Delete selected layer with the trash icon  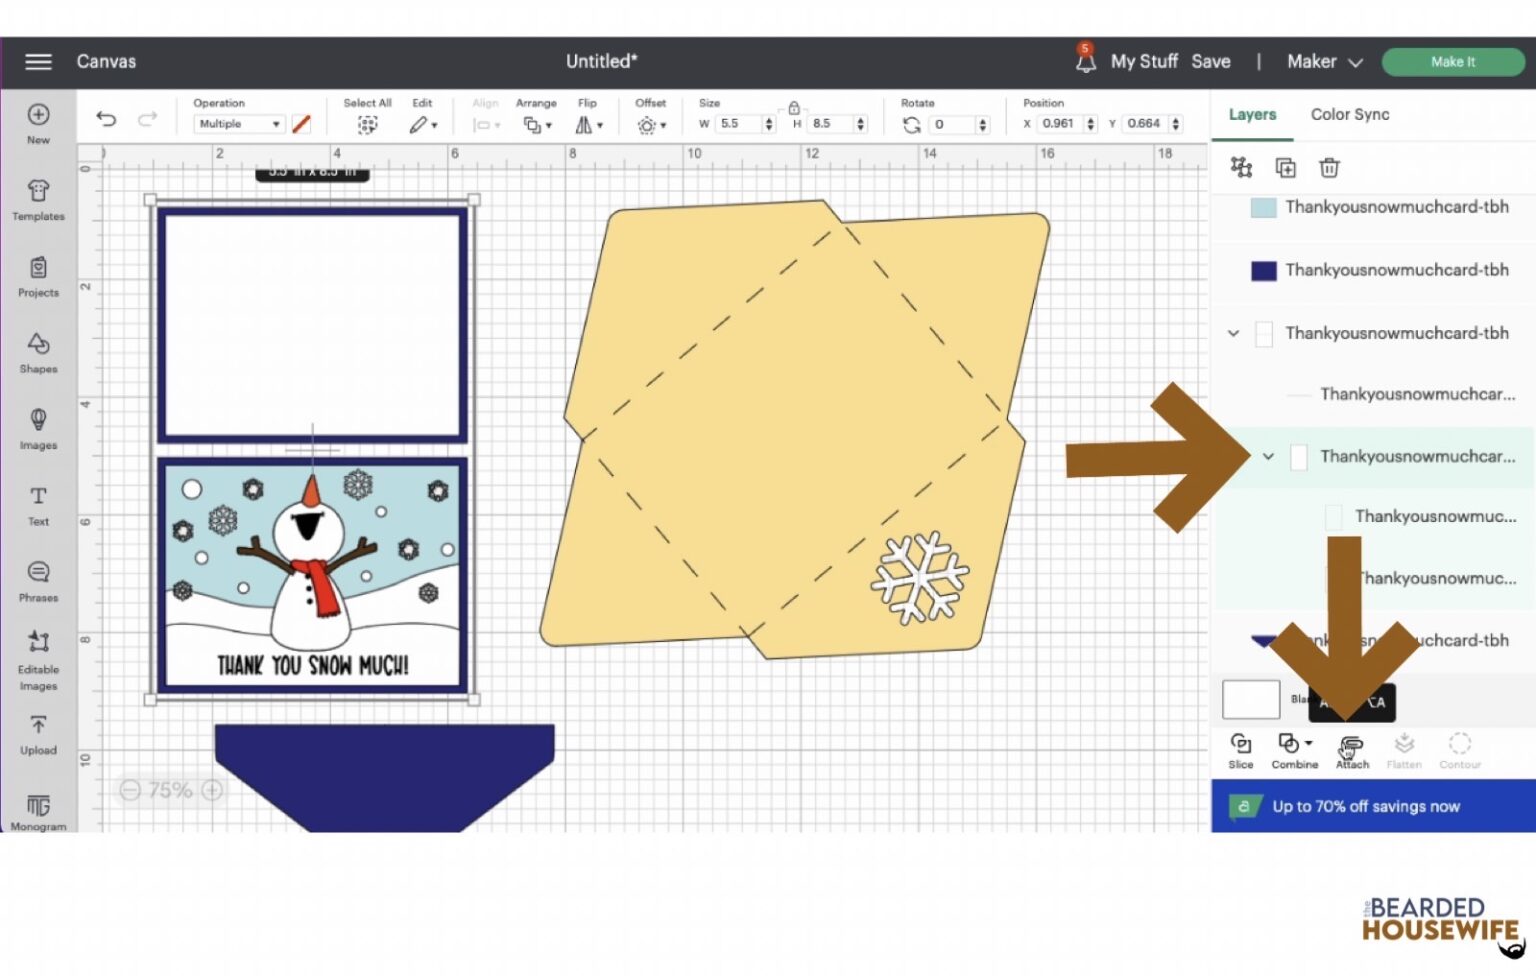[x=1328, y=168]
